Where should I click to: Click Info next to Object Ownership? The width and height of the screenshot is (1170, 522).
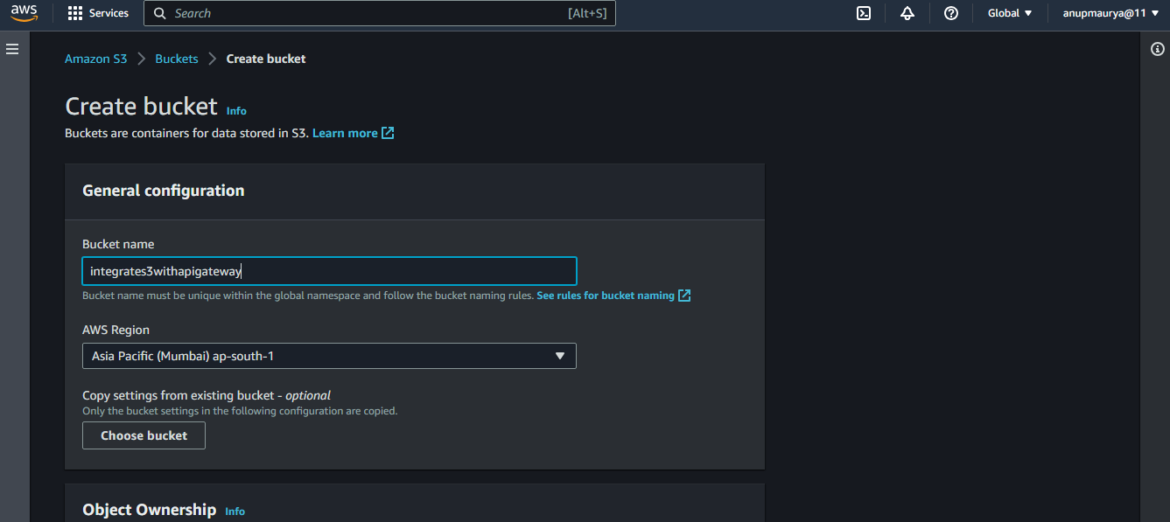point(234,511)
